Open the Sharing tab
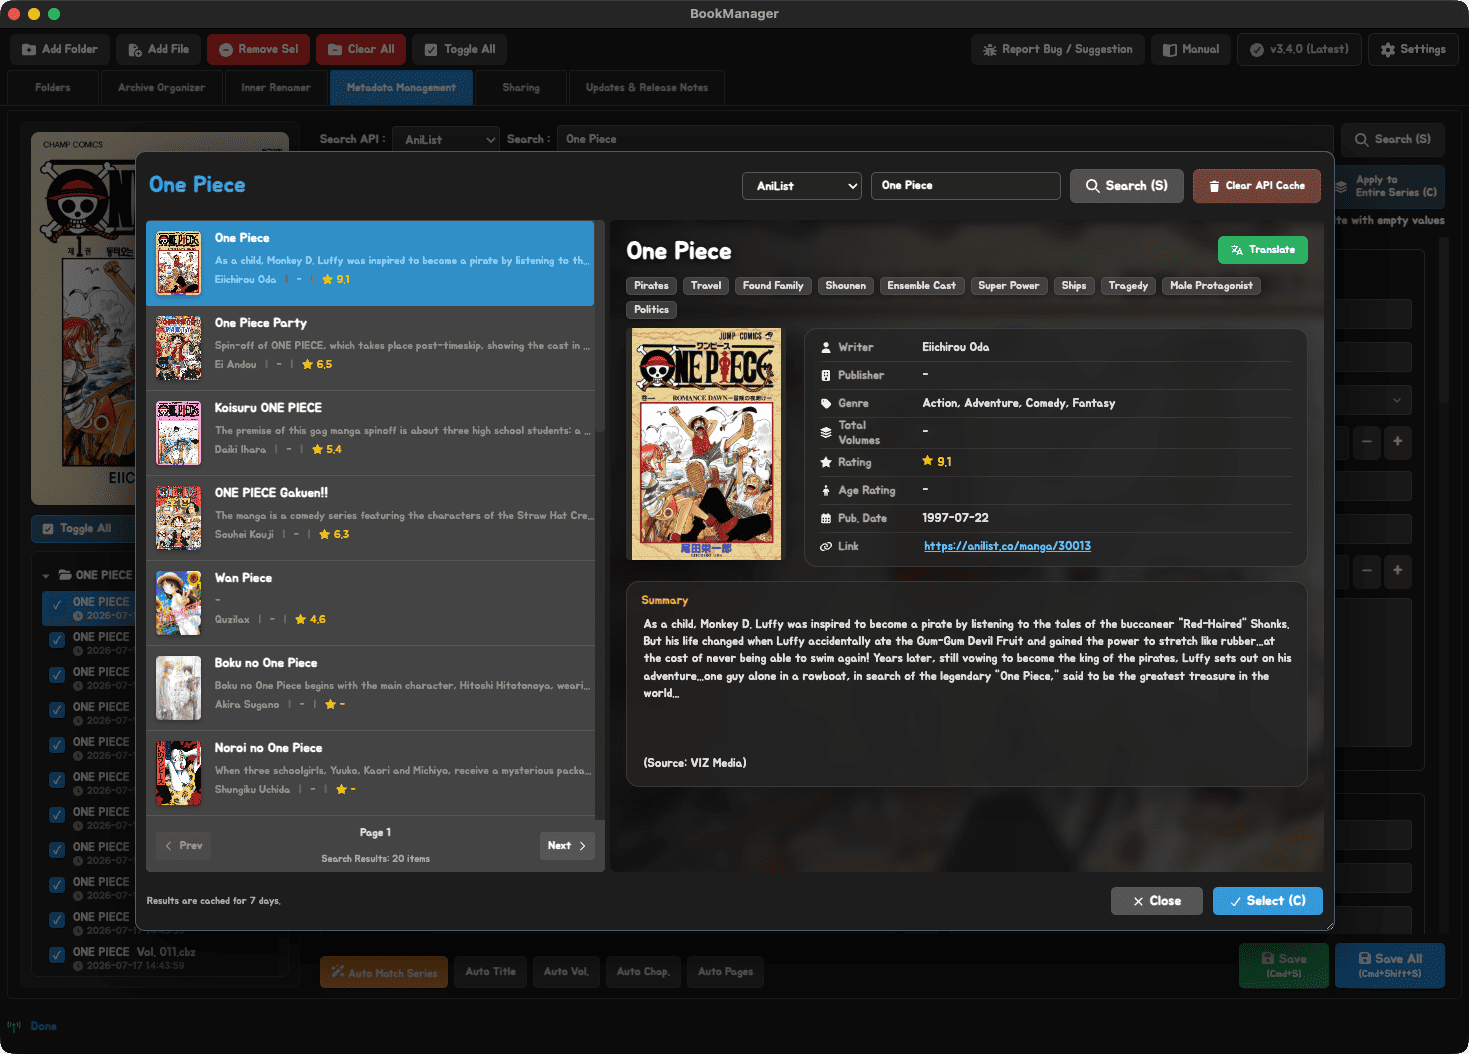 click(521, 88)
